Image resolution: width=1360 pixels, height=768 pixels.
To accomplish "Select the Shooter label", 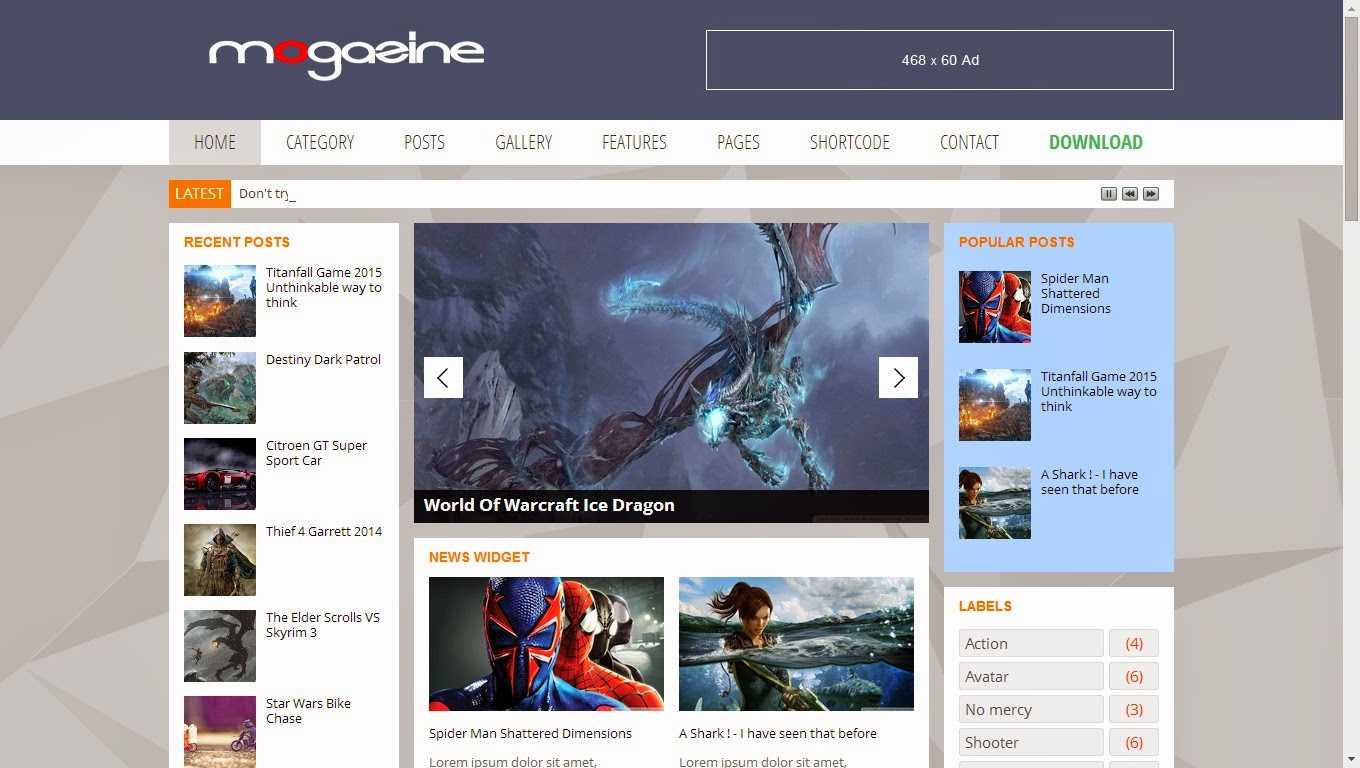I will click(1031, 742).
